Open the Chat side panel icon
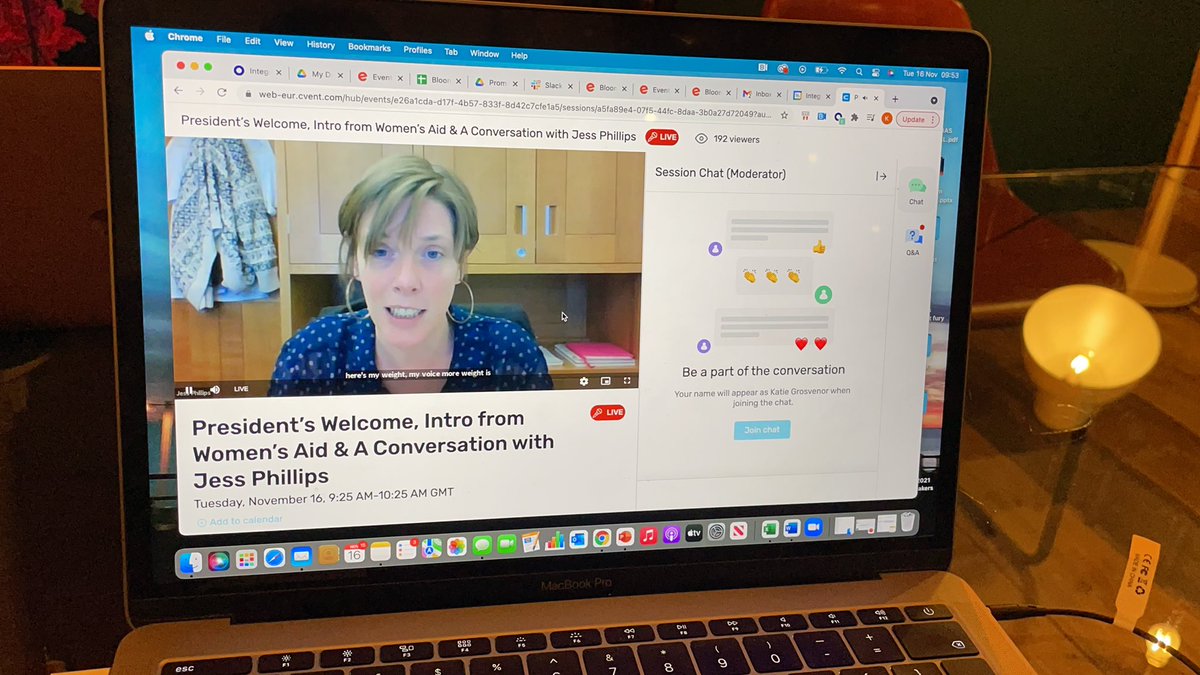 pos(916,188)
